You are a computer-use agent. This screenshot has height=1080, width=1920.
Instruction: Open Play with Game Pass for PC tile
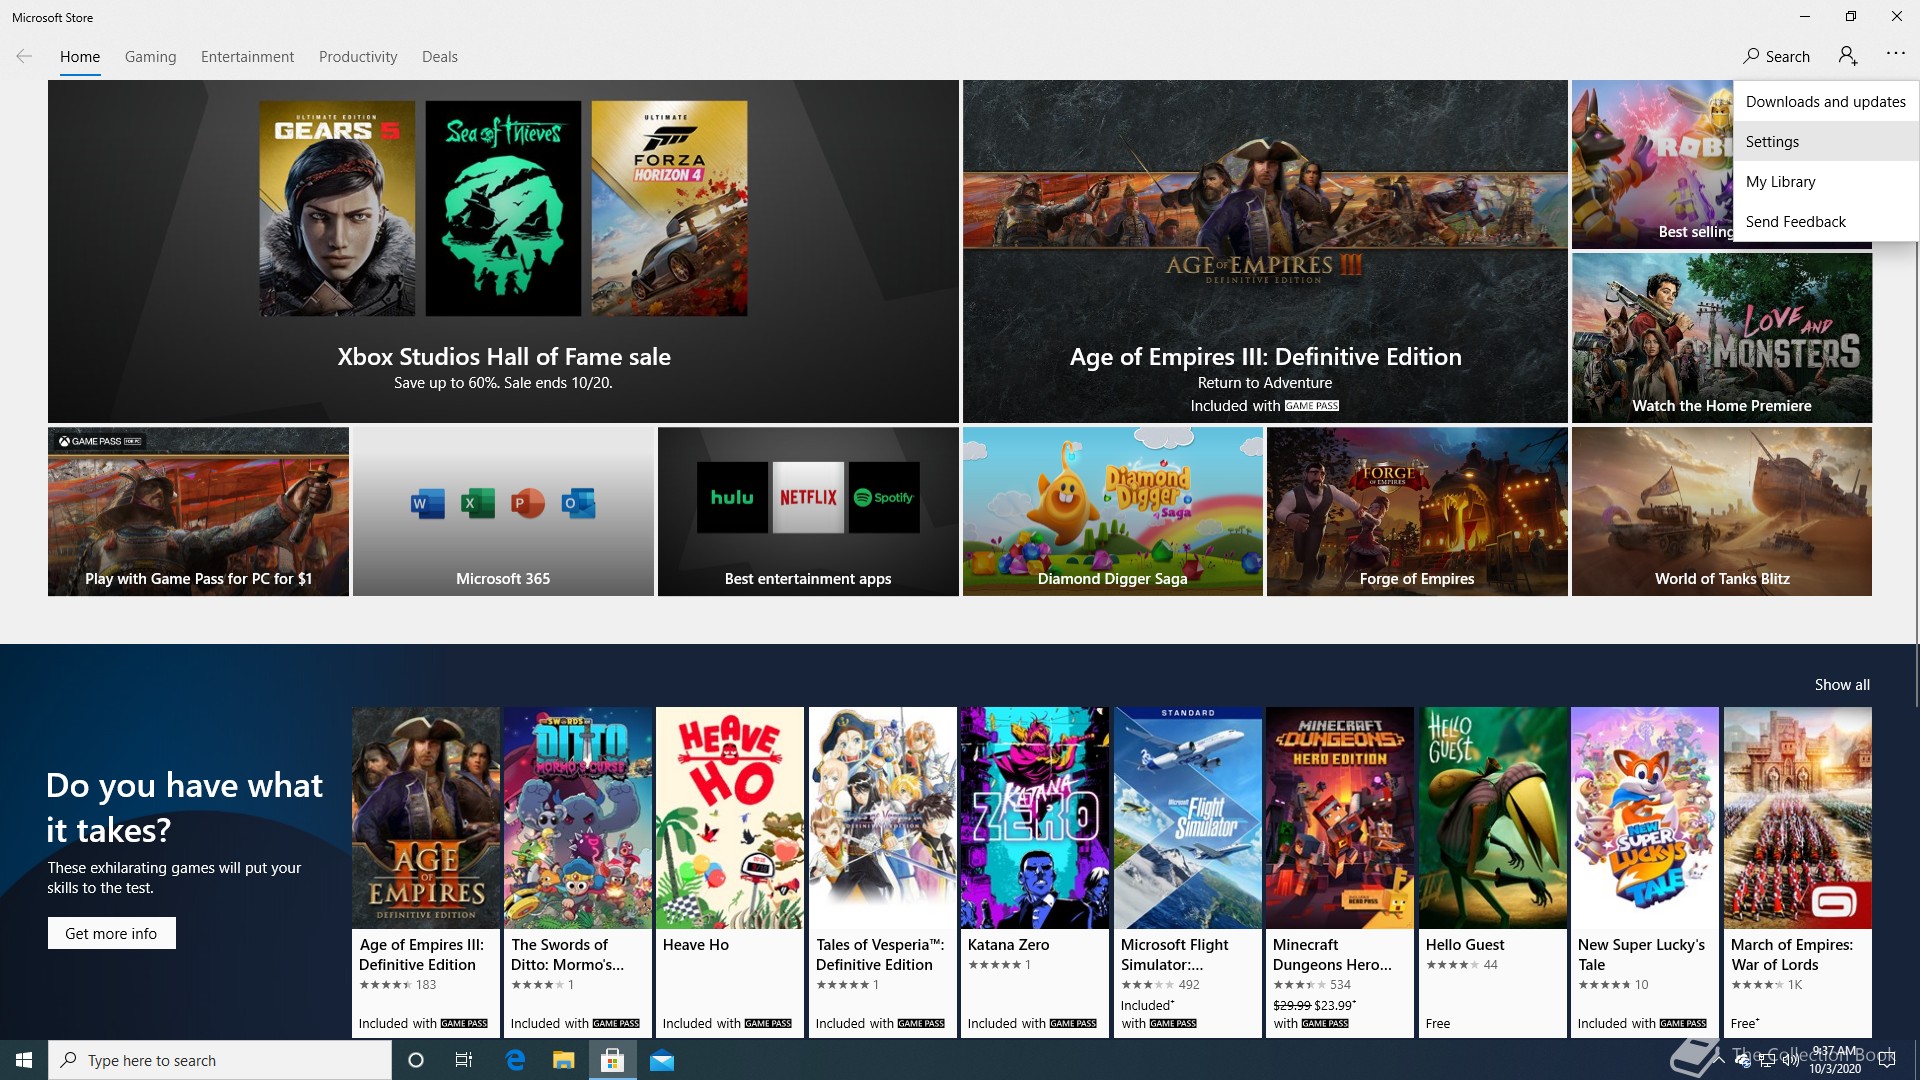point(198,512)
